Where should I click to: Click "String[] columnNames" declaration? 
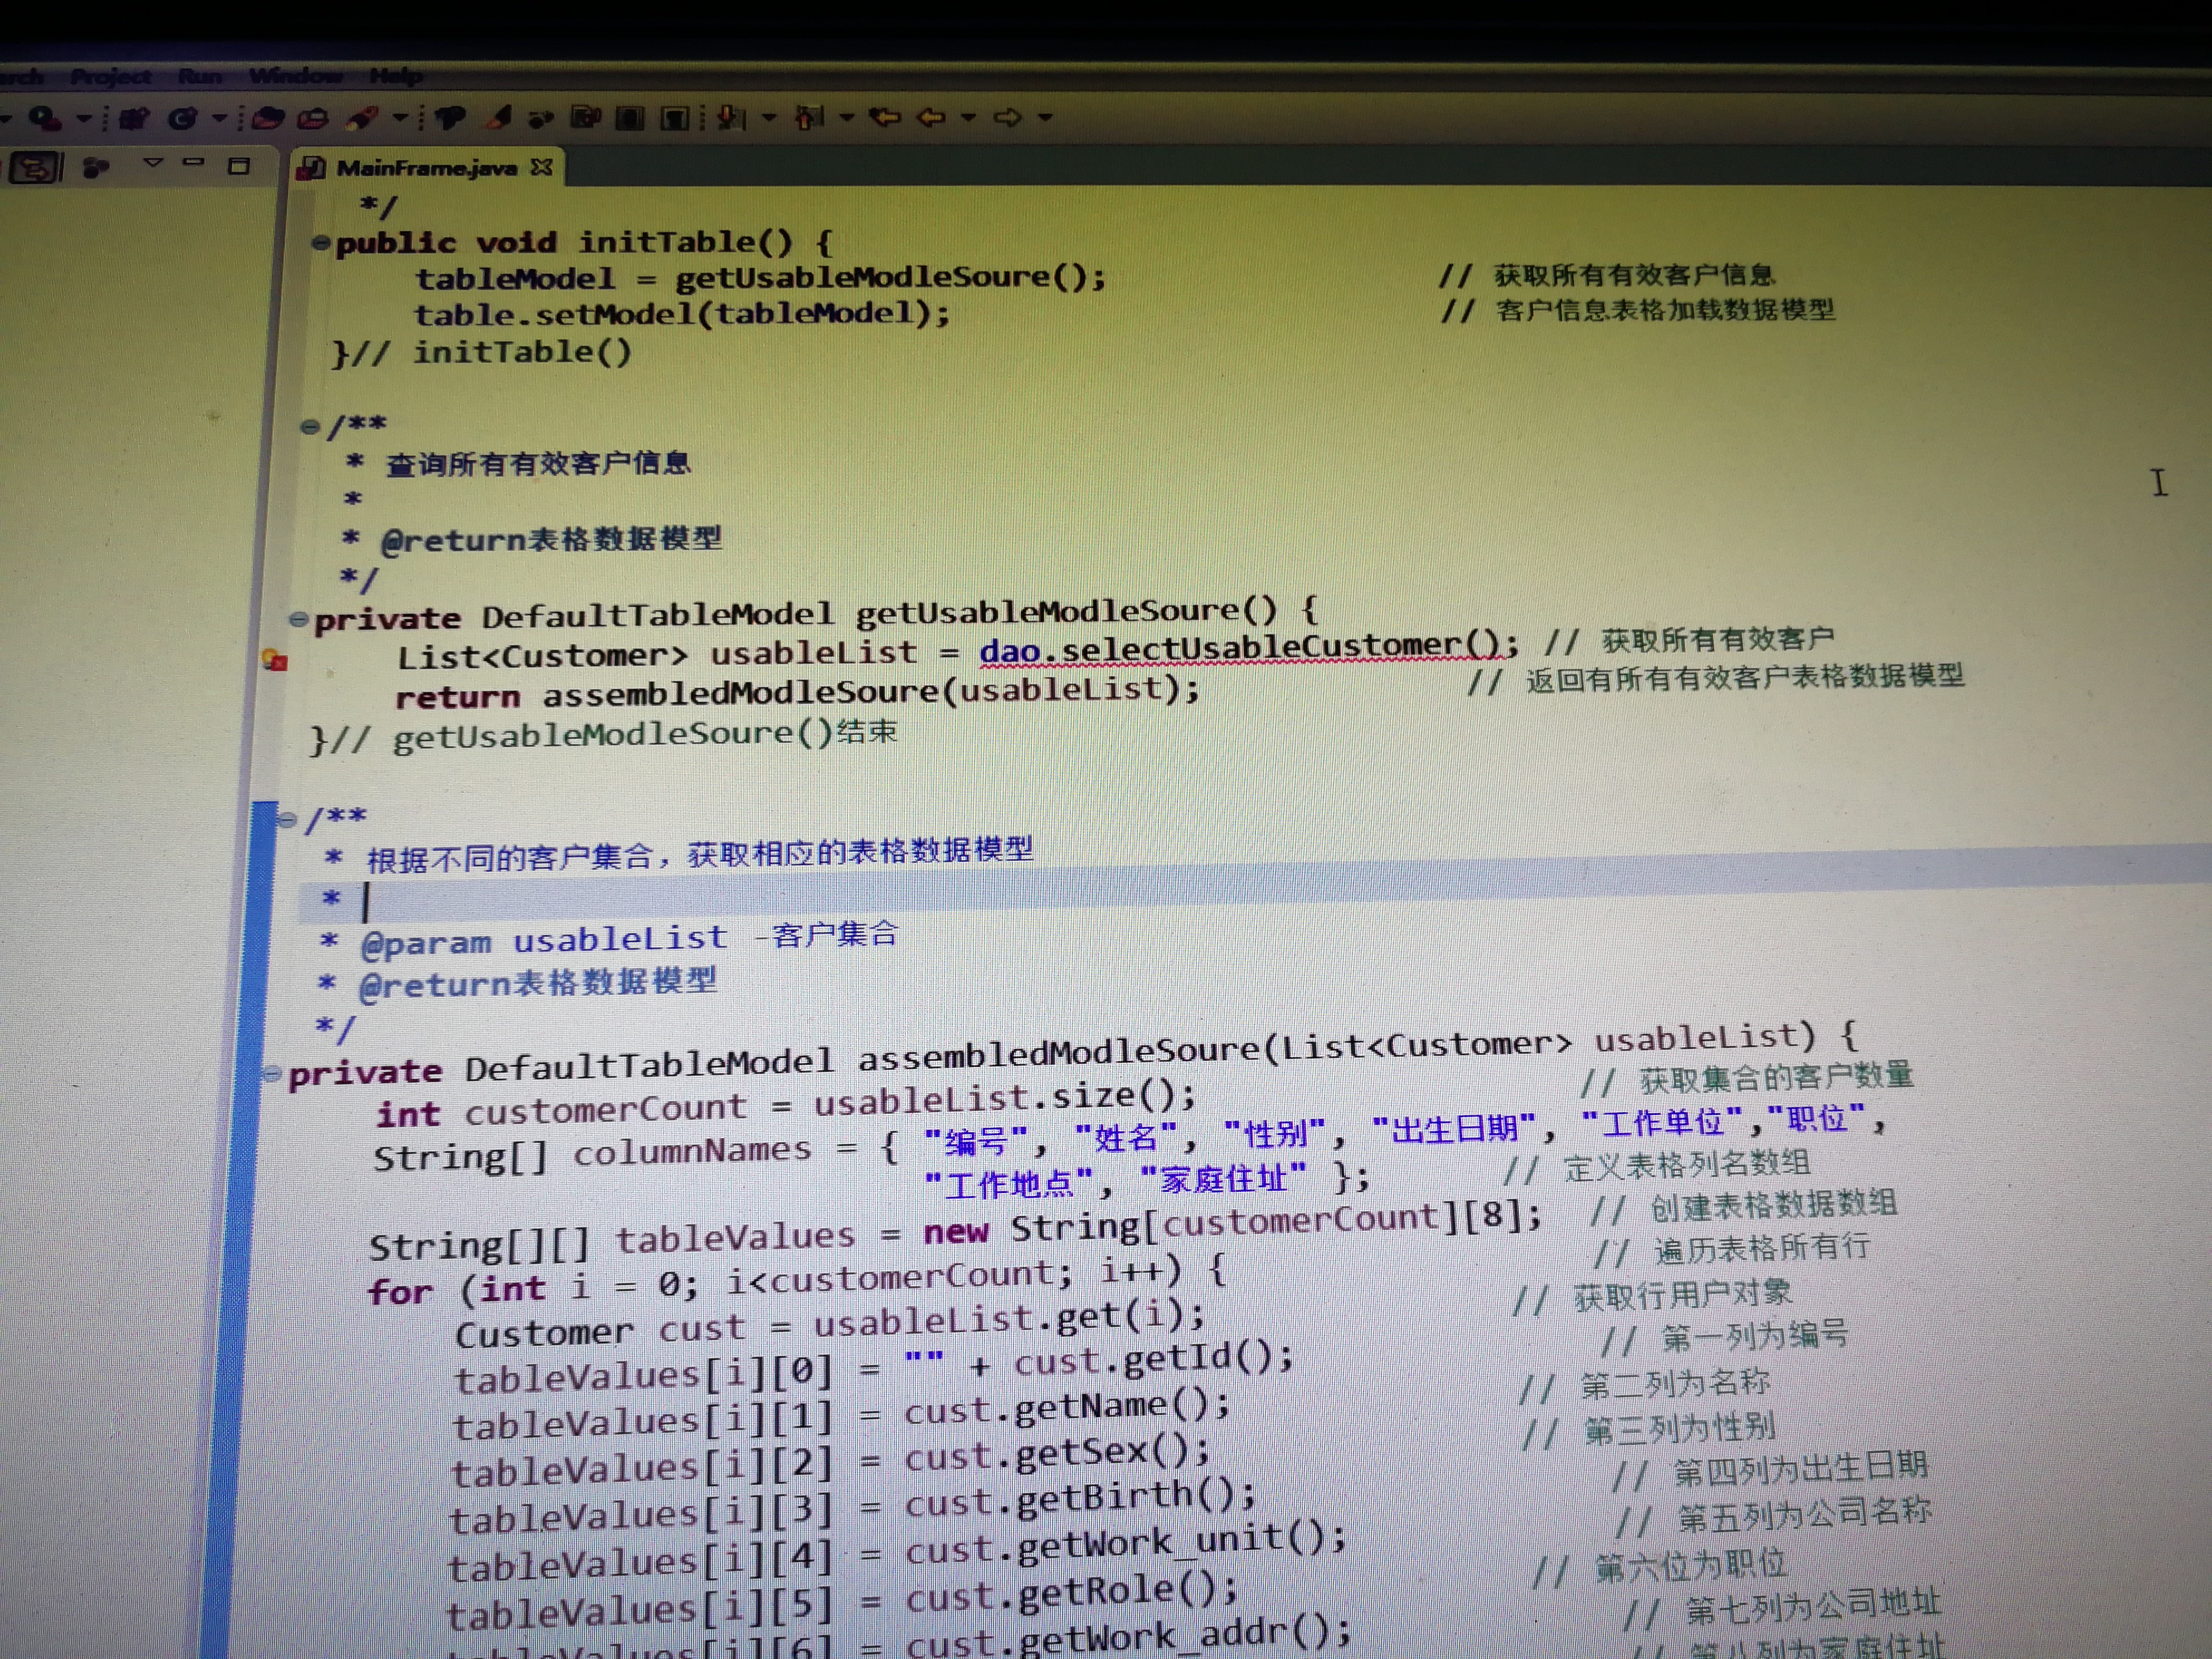point(592,1154)
